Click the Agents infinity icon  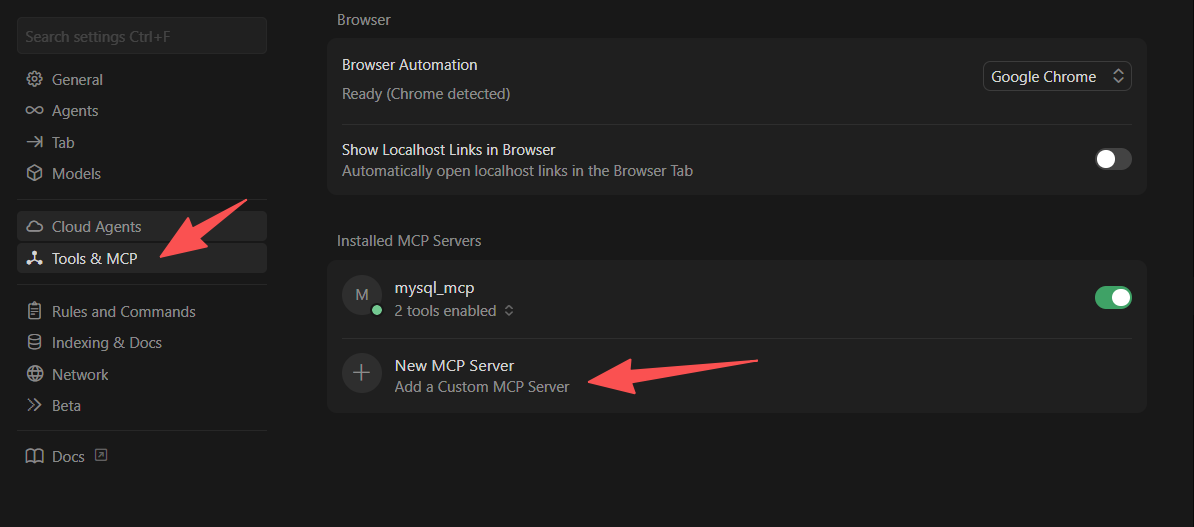click(x=35, y=111)
